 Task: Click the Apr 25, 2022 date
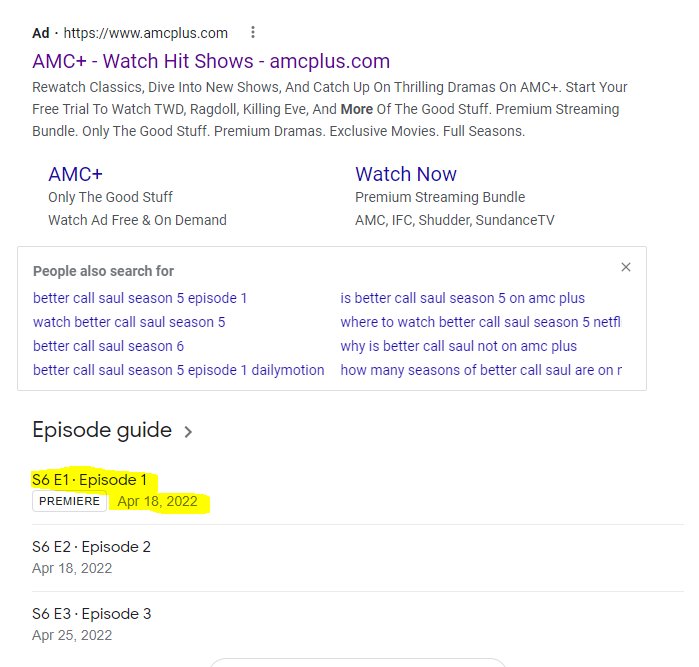72,635
